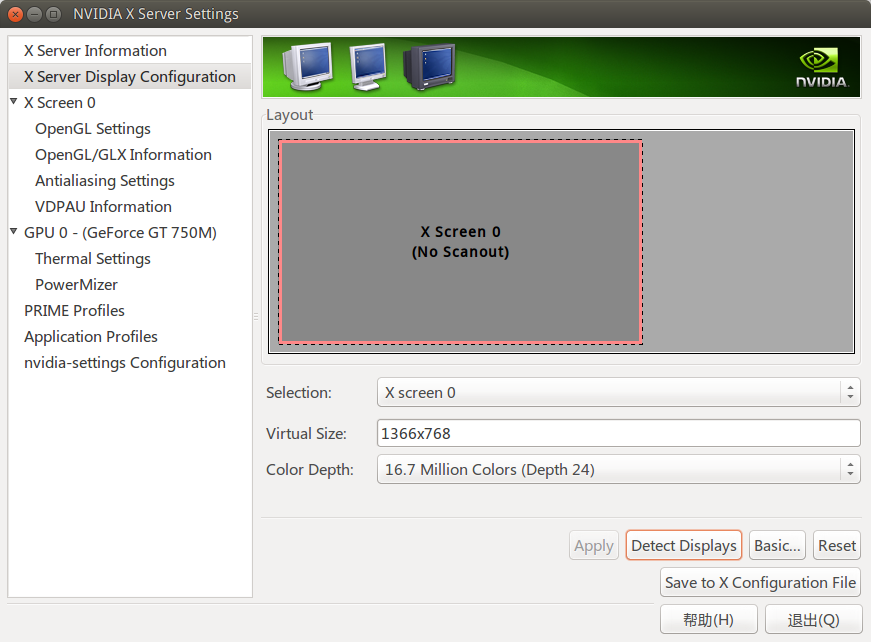This screenshot has height=642, width=871.
Task: Click the NVIDIA logo in banner
Action: pos(822,68)
